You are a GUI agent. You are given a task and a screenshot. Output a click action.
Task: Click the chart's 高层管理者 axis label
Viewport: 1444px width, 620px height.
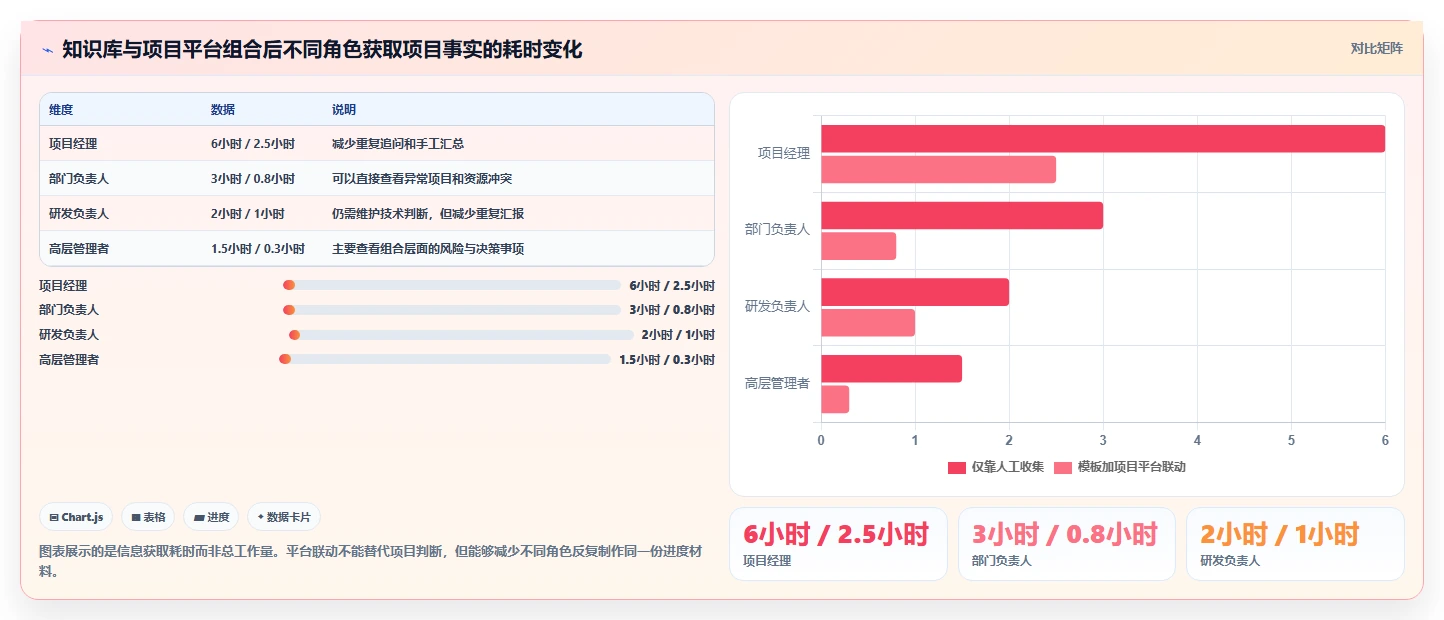pyautogui.click(x=777, y=383)
